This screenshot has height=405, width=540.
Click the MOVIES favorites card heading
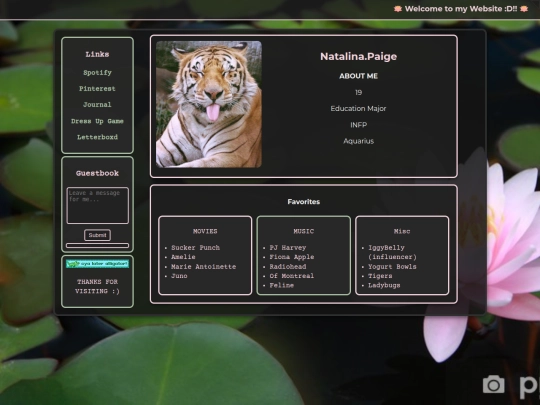[x=205, y=231]
